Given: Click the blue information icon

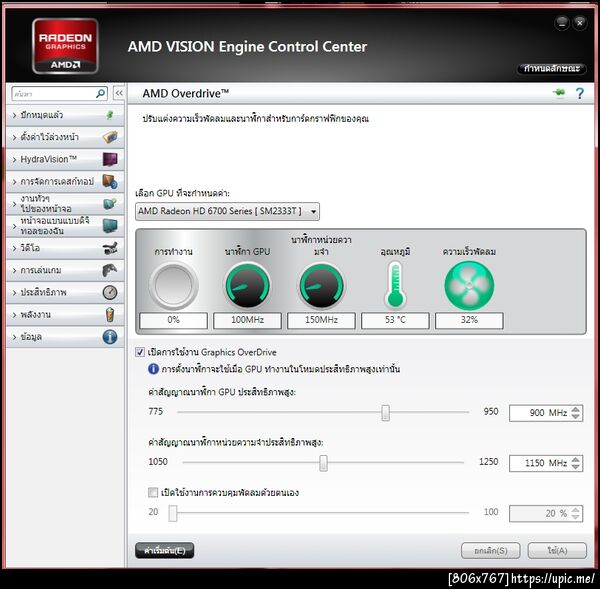Looking at the screenshot, I should tap(110, 337).
